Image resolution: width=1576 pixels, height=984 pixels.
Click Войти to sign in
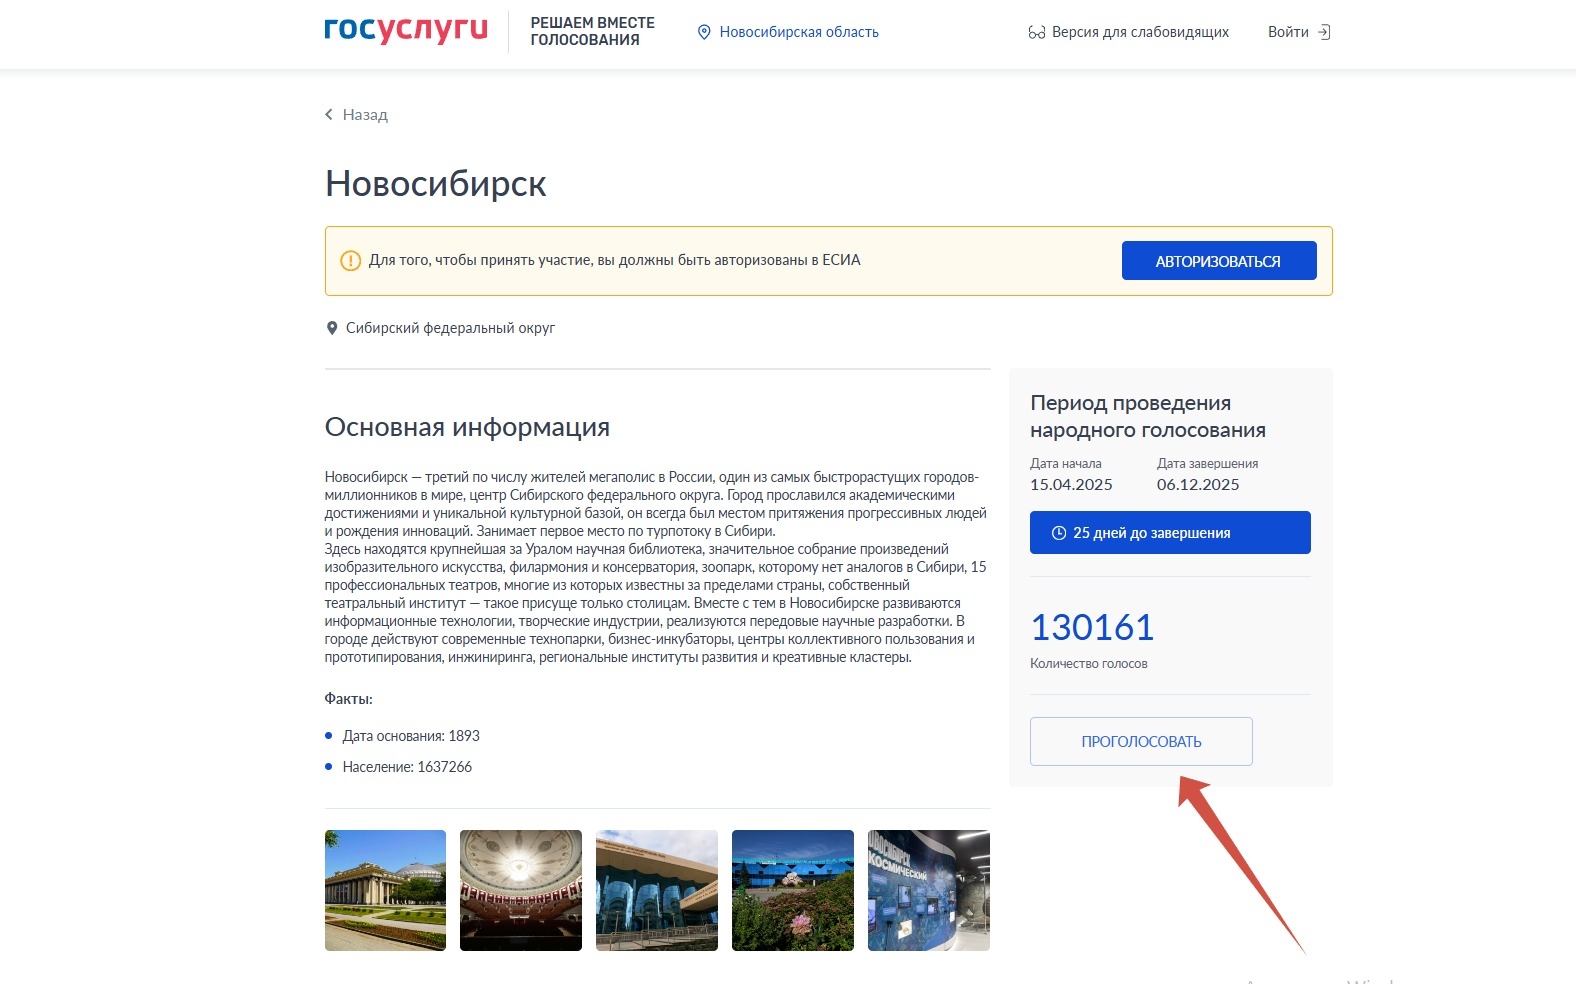(x=1288, y=32)
